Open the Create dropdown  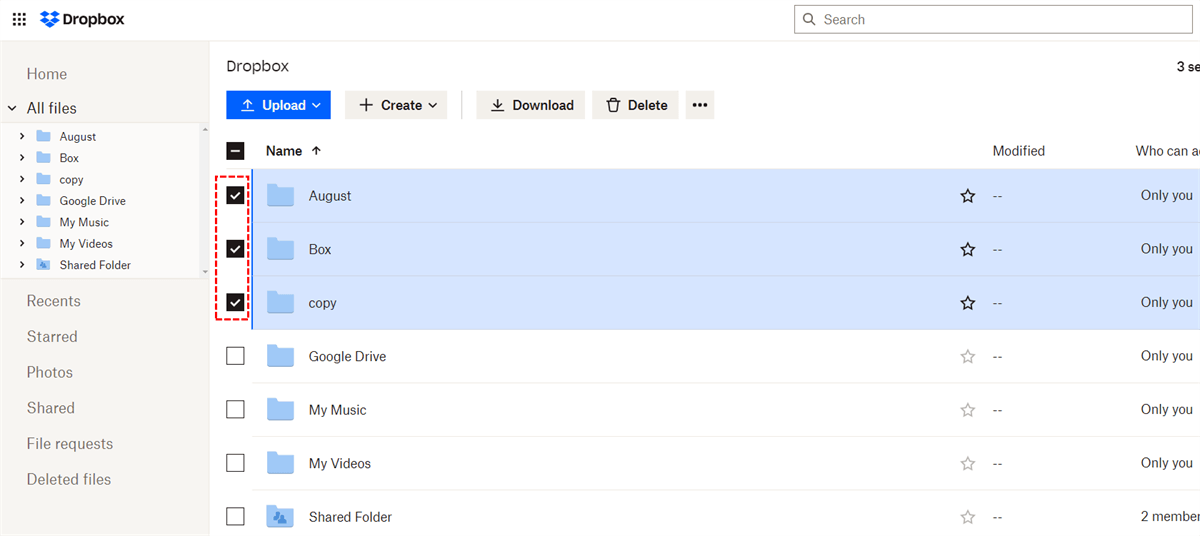click(396, 105)
